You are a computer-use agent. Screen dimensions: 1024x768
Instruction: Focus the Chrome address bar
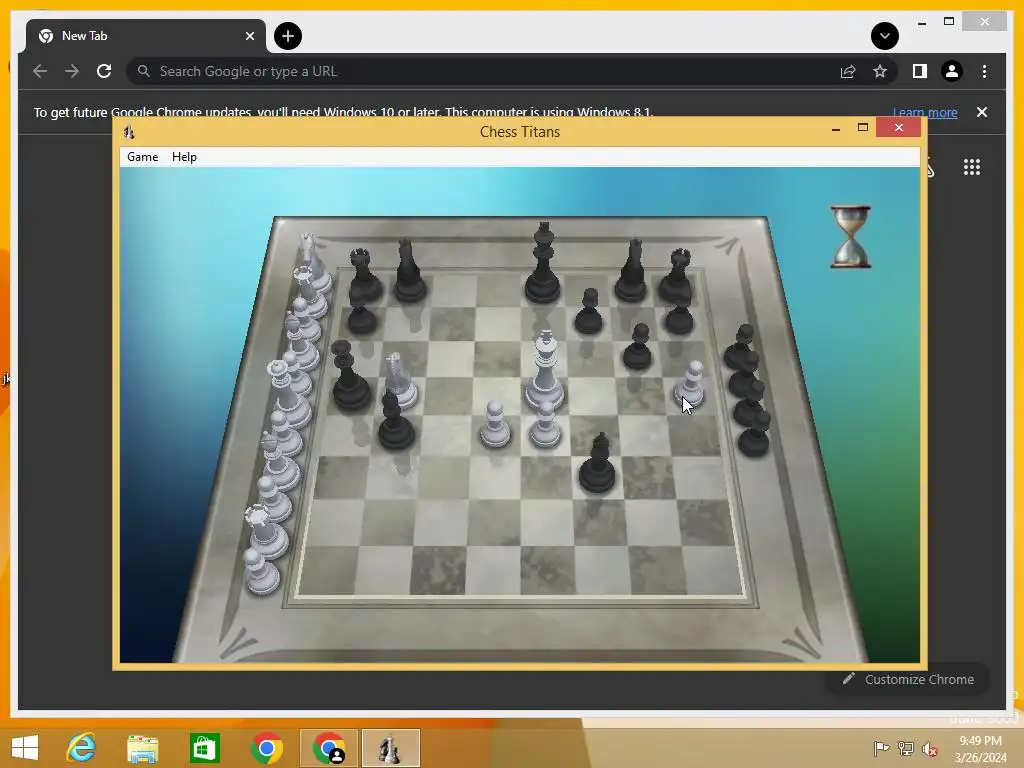pyautogui.click(x=483, y=71)
